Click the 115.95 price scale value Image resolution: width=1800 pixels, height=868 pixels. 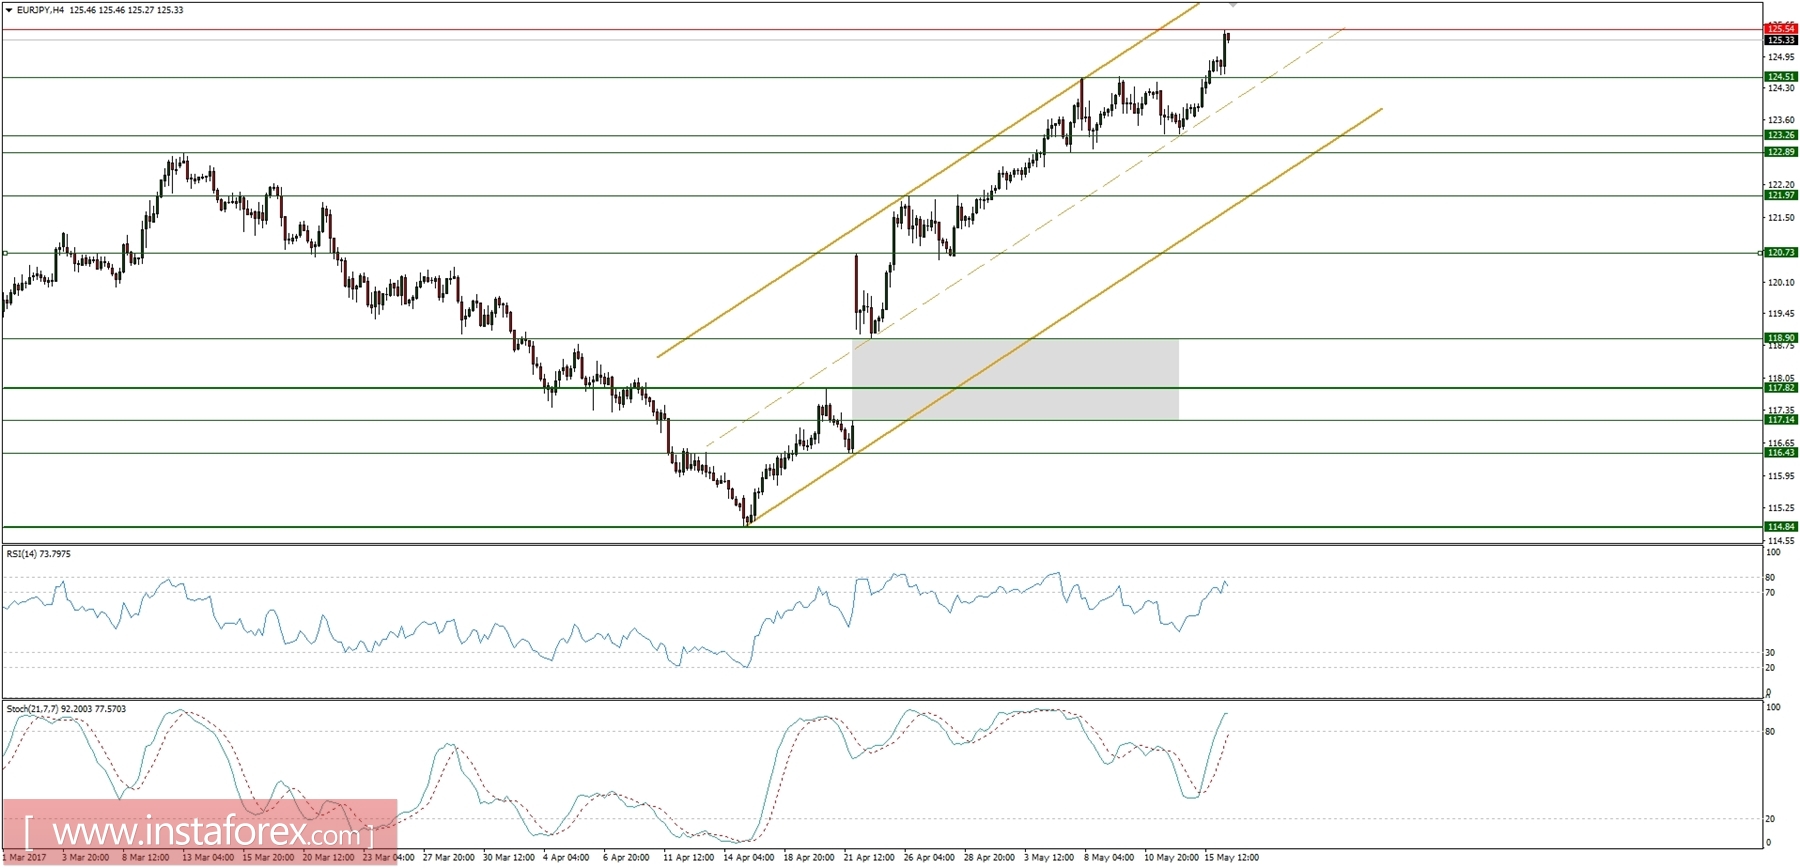[x=1781, y=476]
